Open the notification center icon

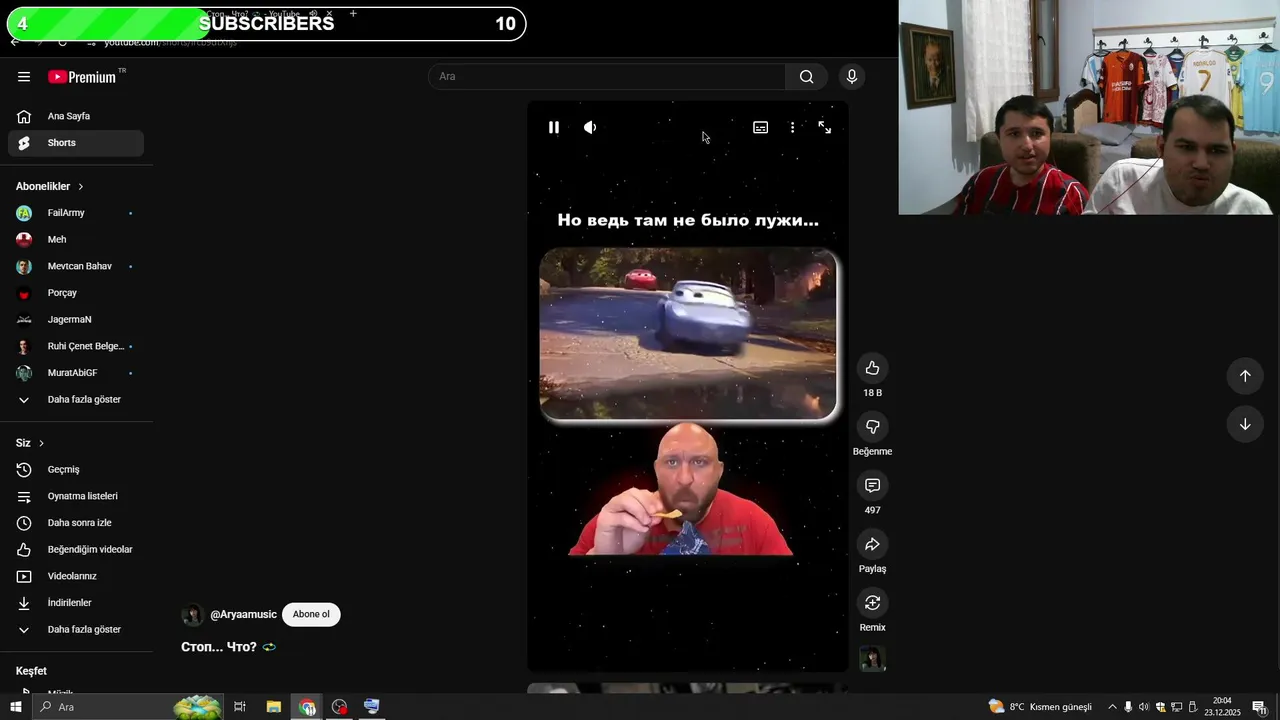(x=1260, y=707)
